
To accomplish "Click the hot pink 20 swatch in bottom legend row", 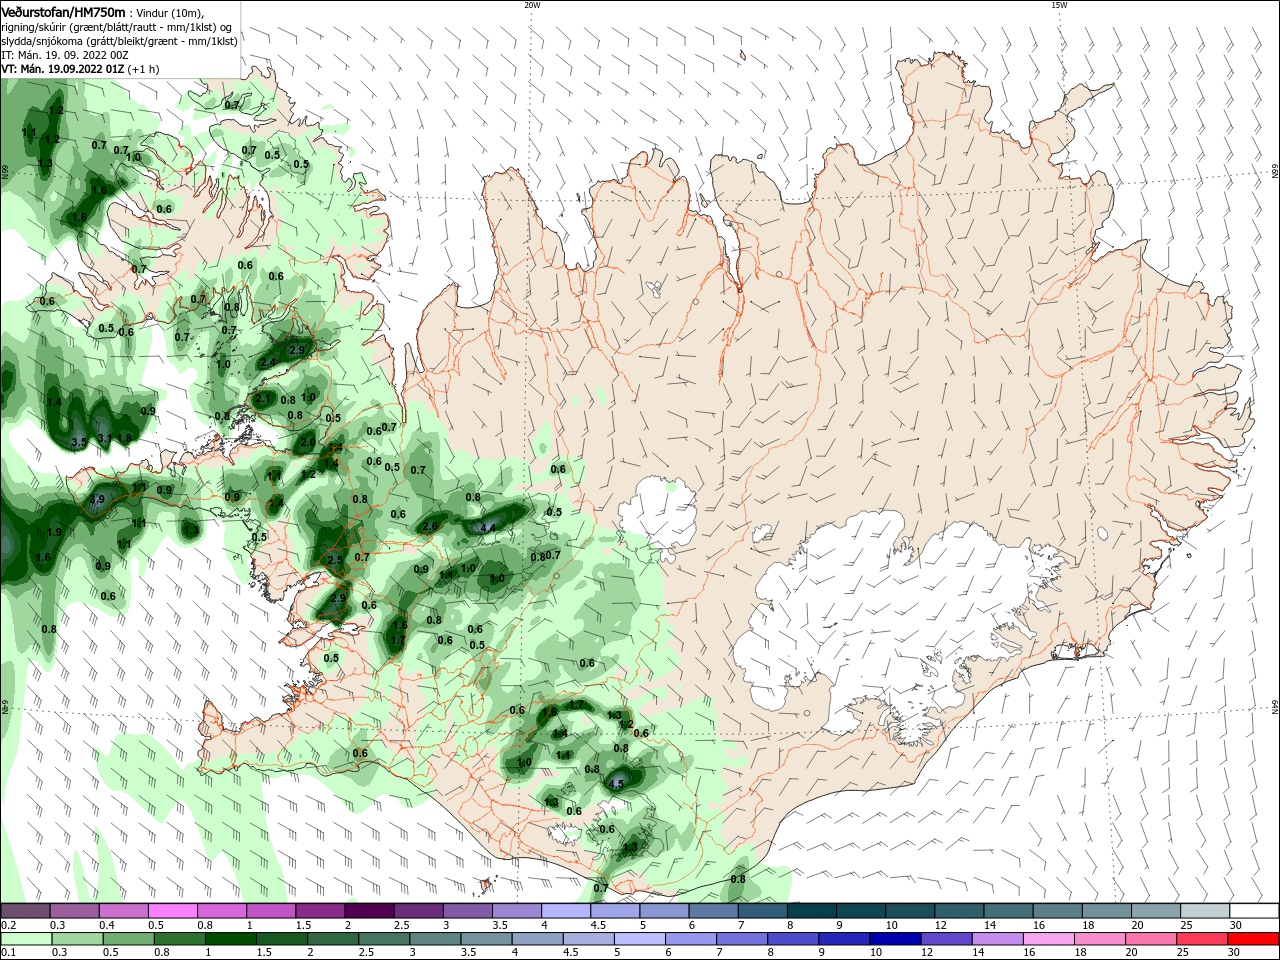I will [1150, 940].
